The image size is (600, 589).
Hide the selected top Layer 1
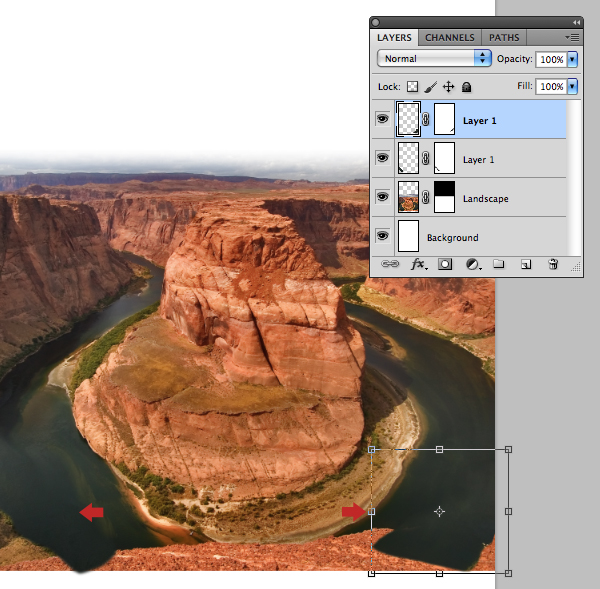382,119
